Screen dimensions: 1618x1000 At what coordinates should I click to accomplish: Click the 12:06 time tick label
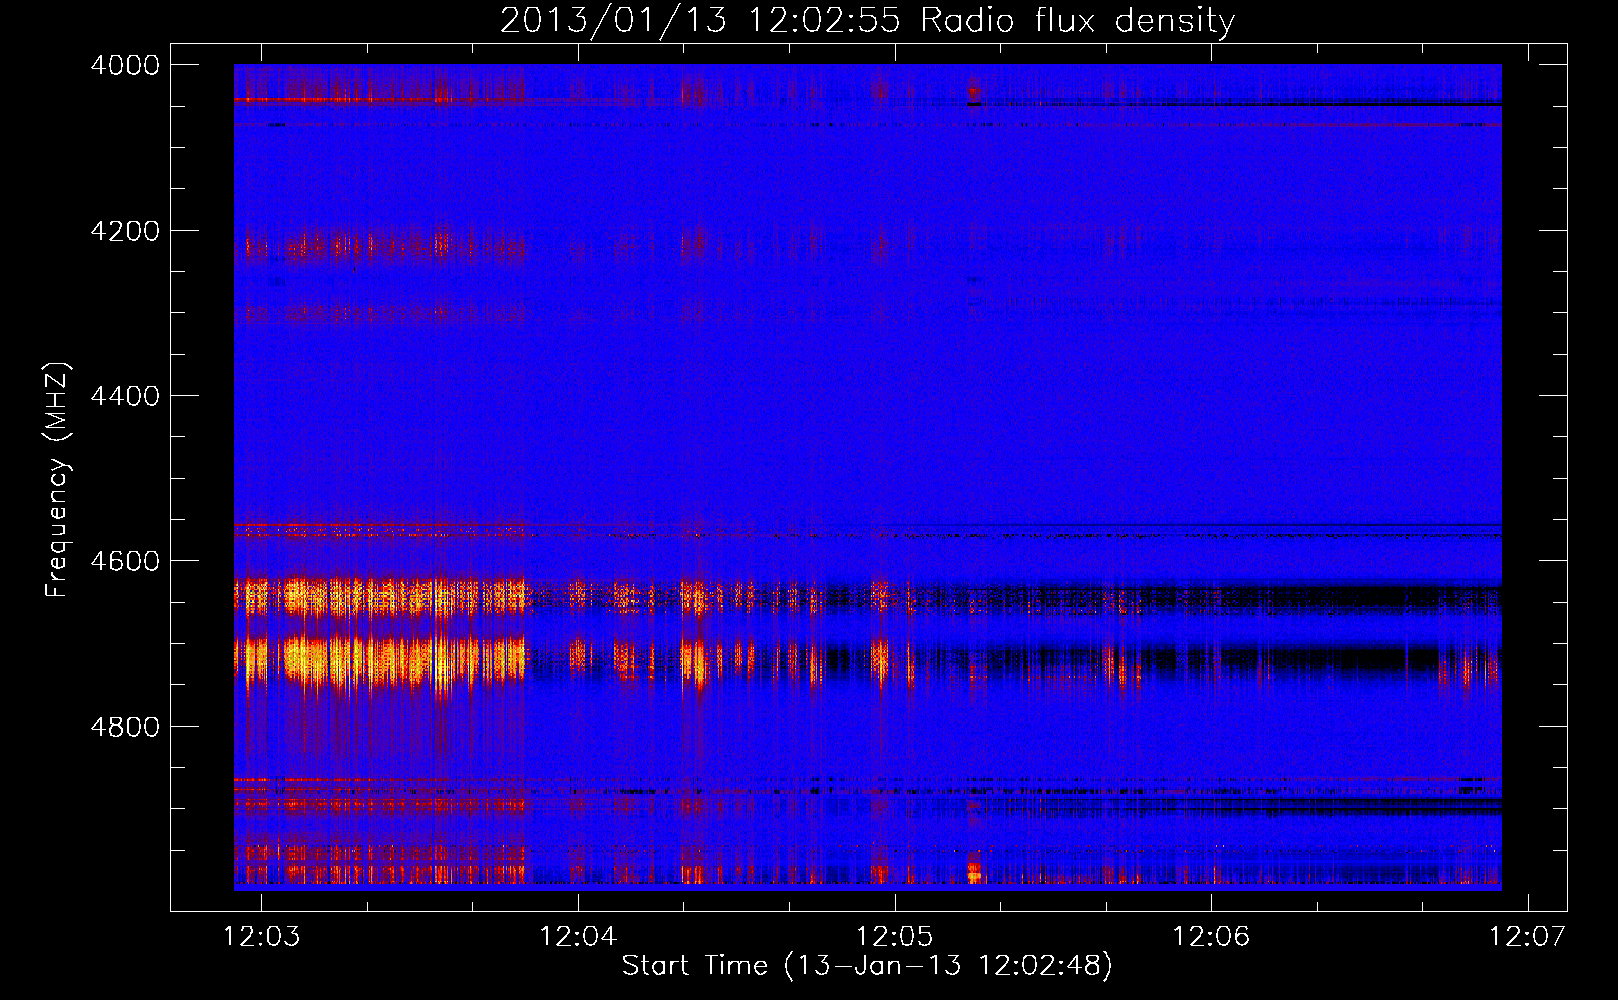point(1211,936)
